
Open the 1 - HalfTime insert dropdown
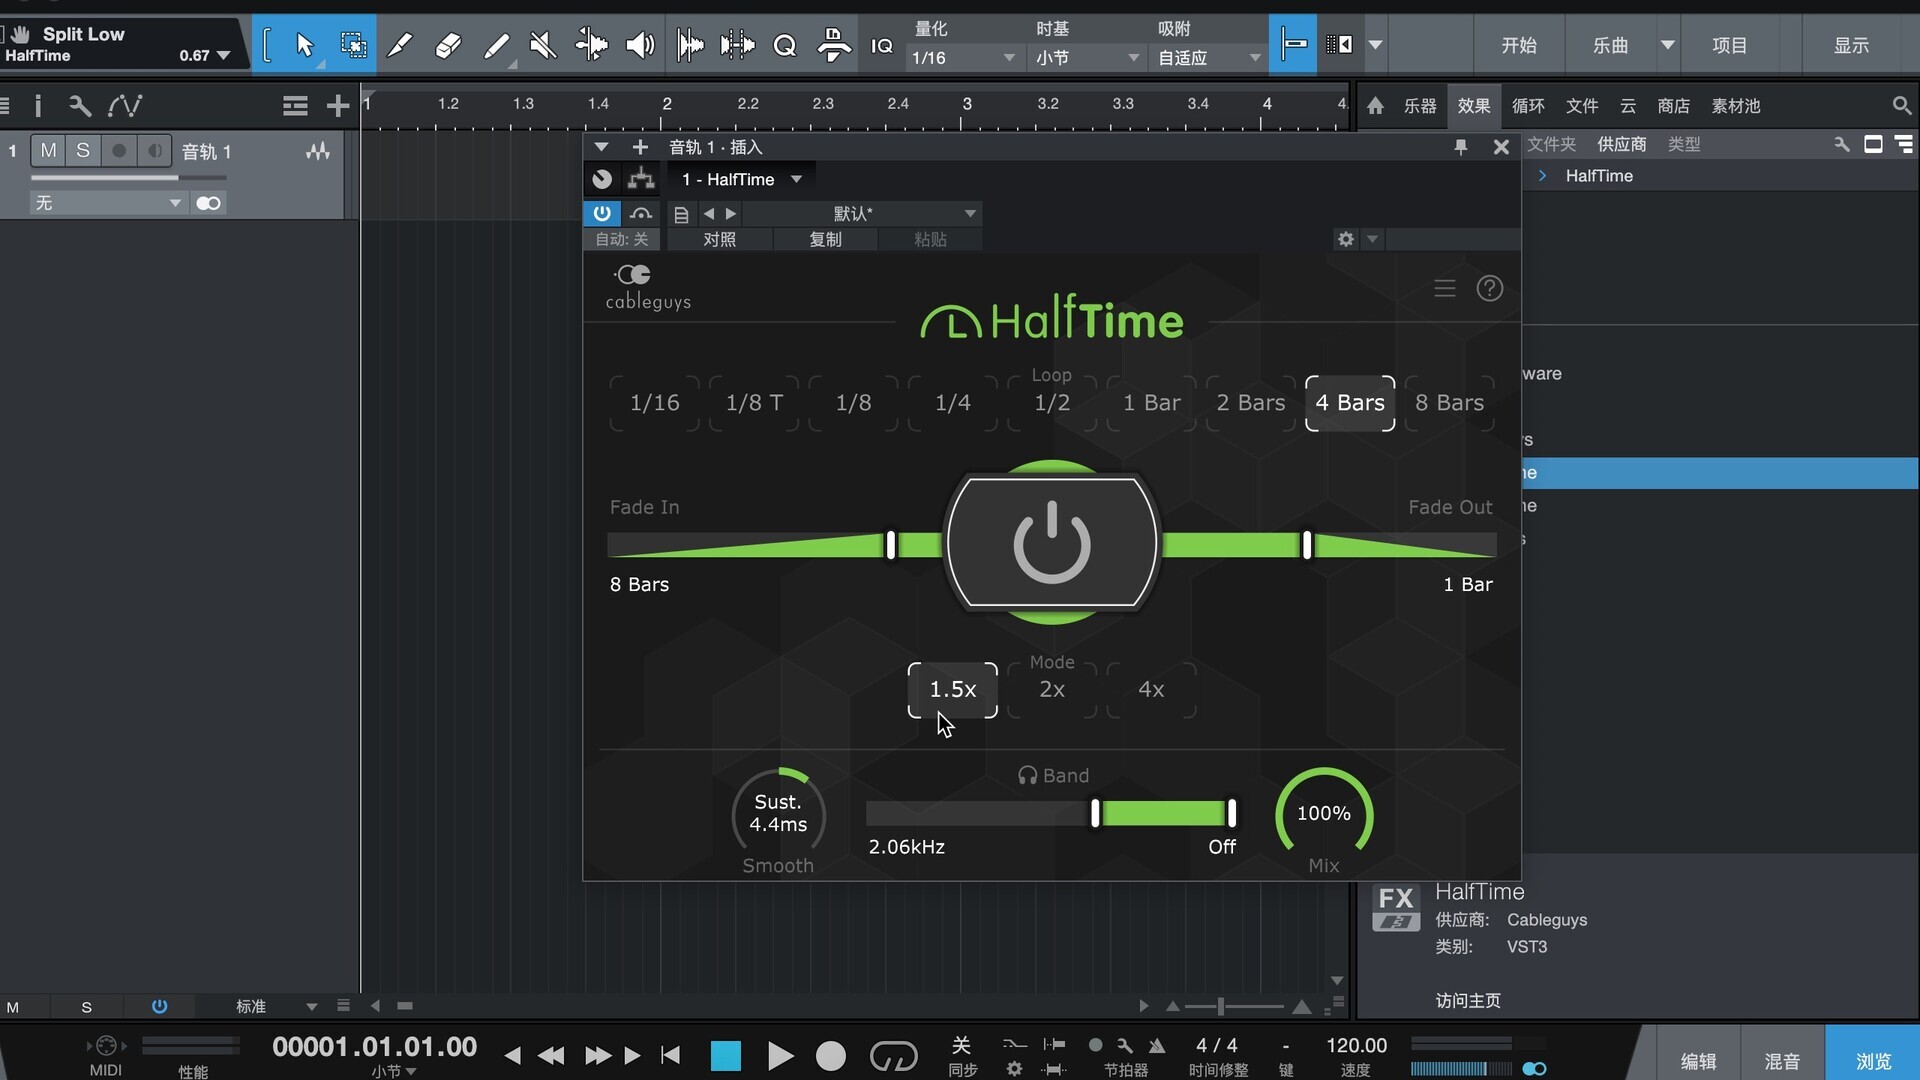tap(741, 179)
